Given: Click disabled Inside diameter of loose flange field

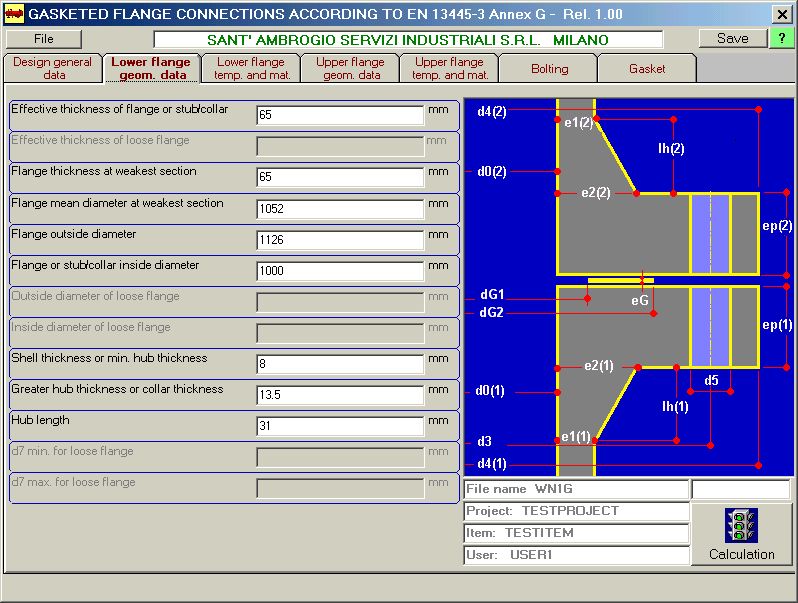Looking at the screenshot, I should point(340,333).
